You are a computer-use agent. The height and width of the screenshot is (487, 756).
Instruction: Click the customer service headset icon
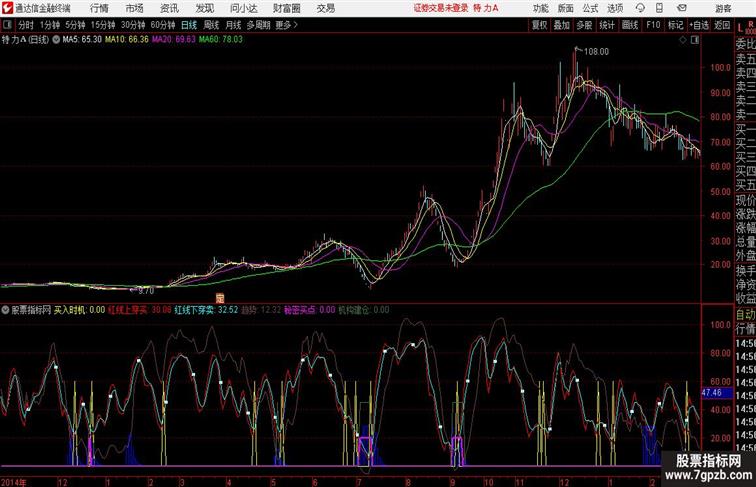640,8
